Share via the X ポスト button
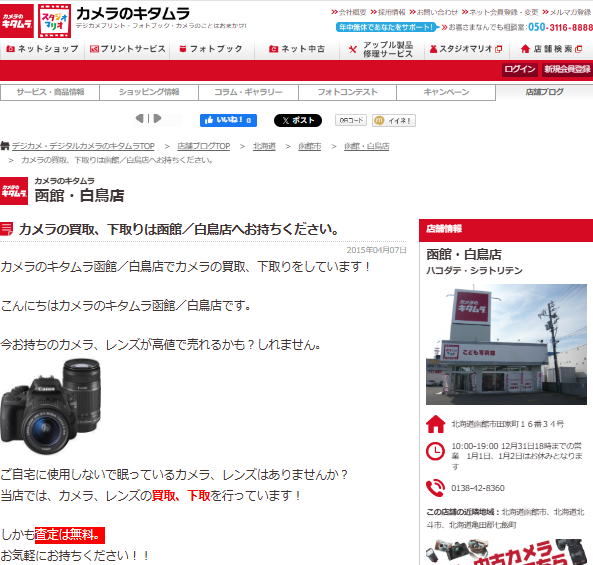The image size is (593, 565). coord(298,120)
